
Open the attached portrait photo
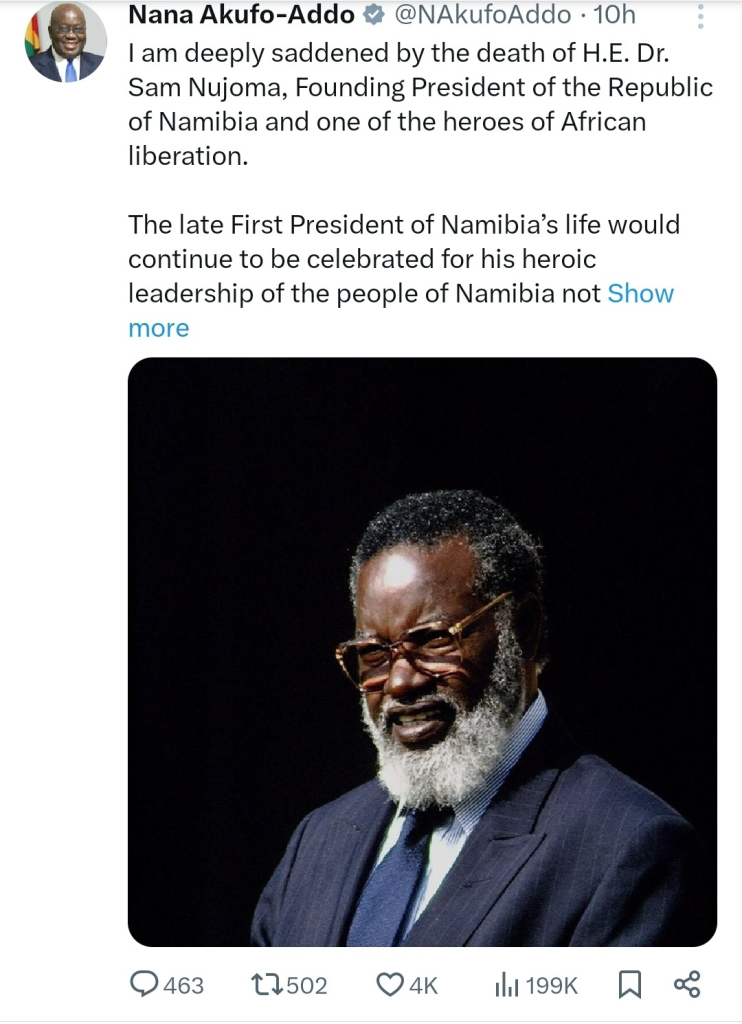pos(422,652)
